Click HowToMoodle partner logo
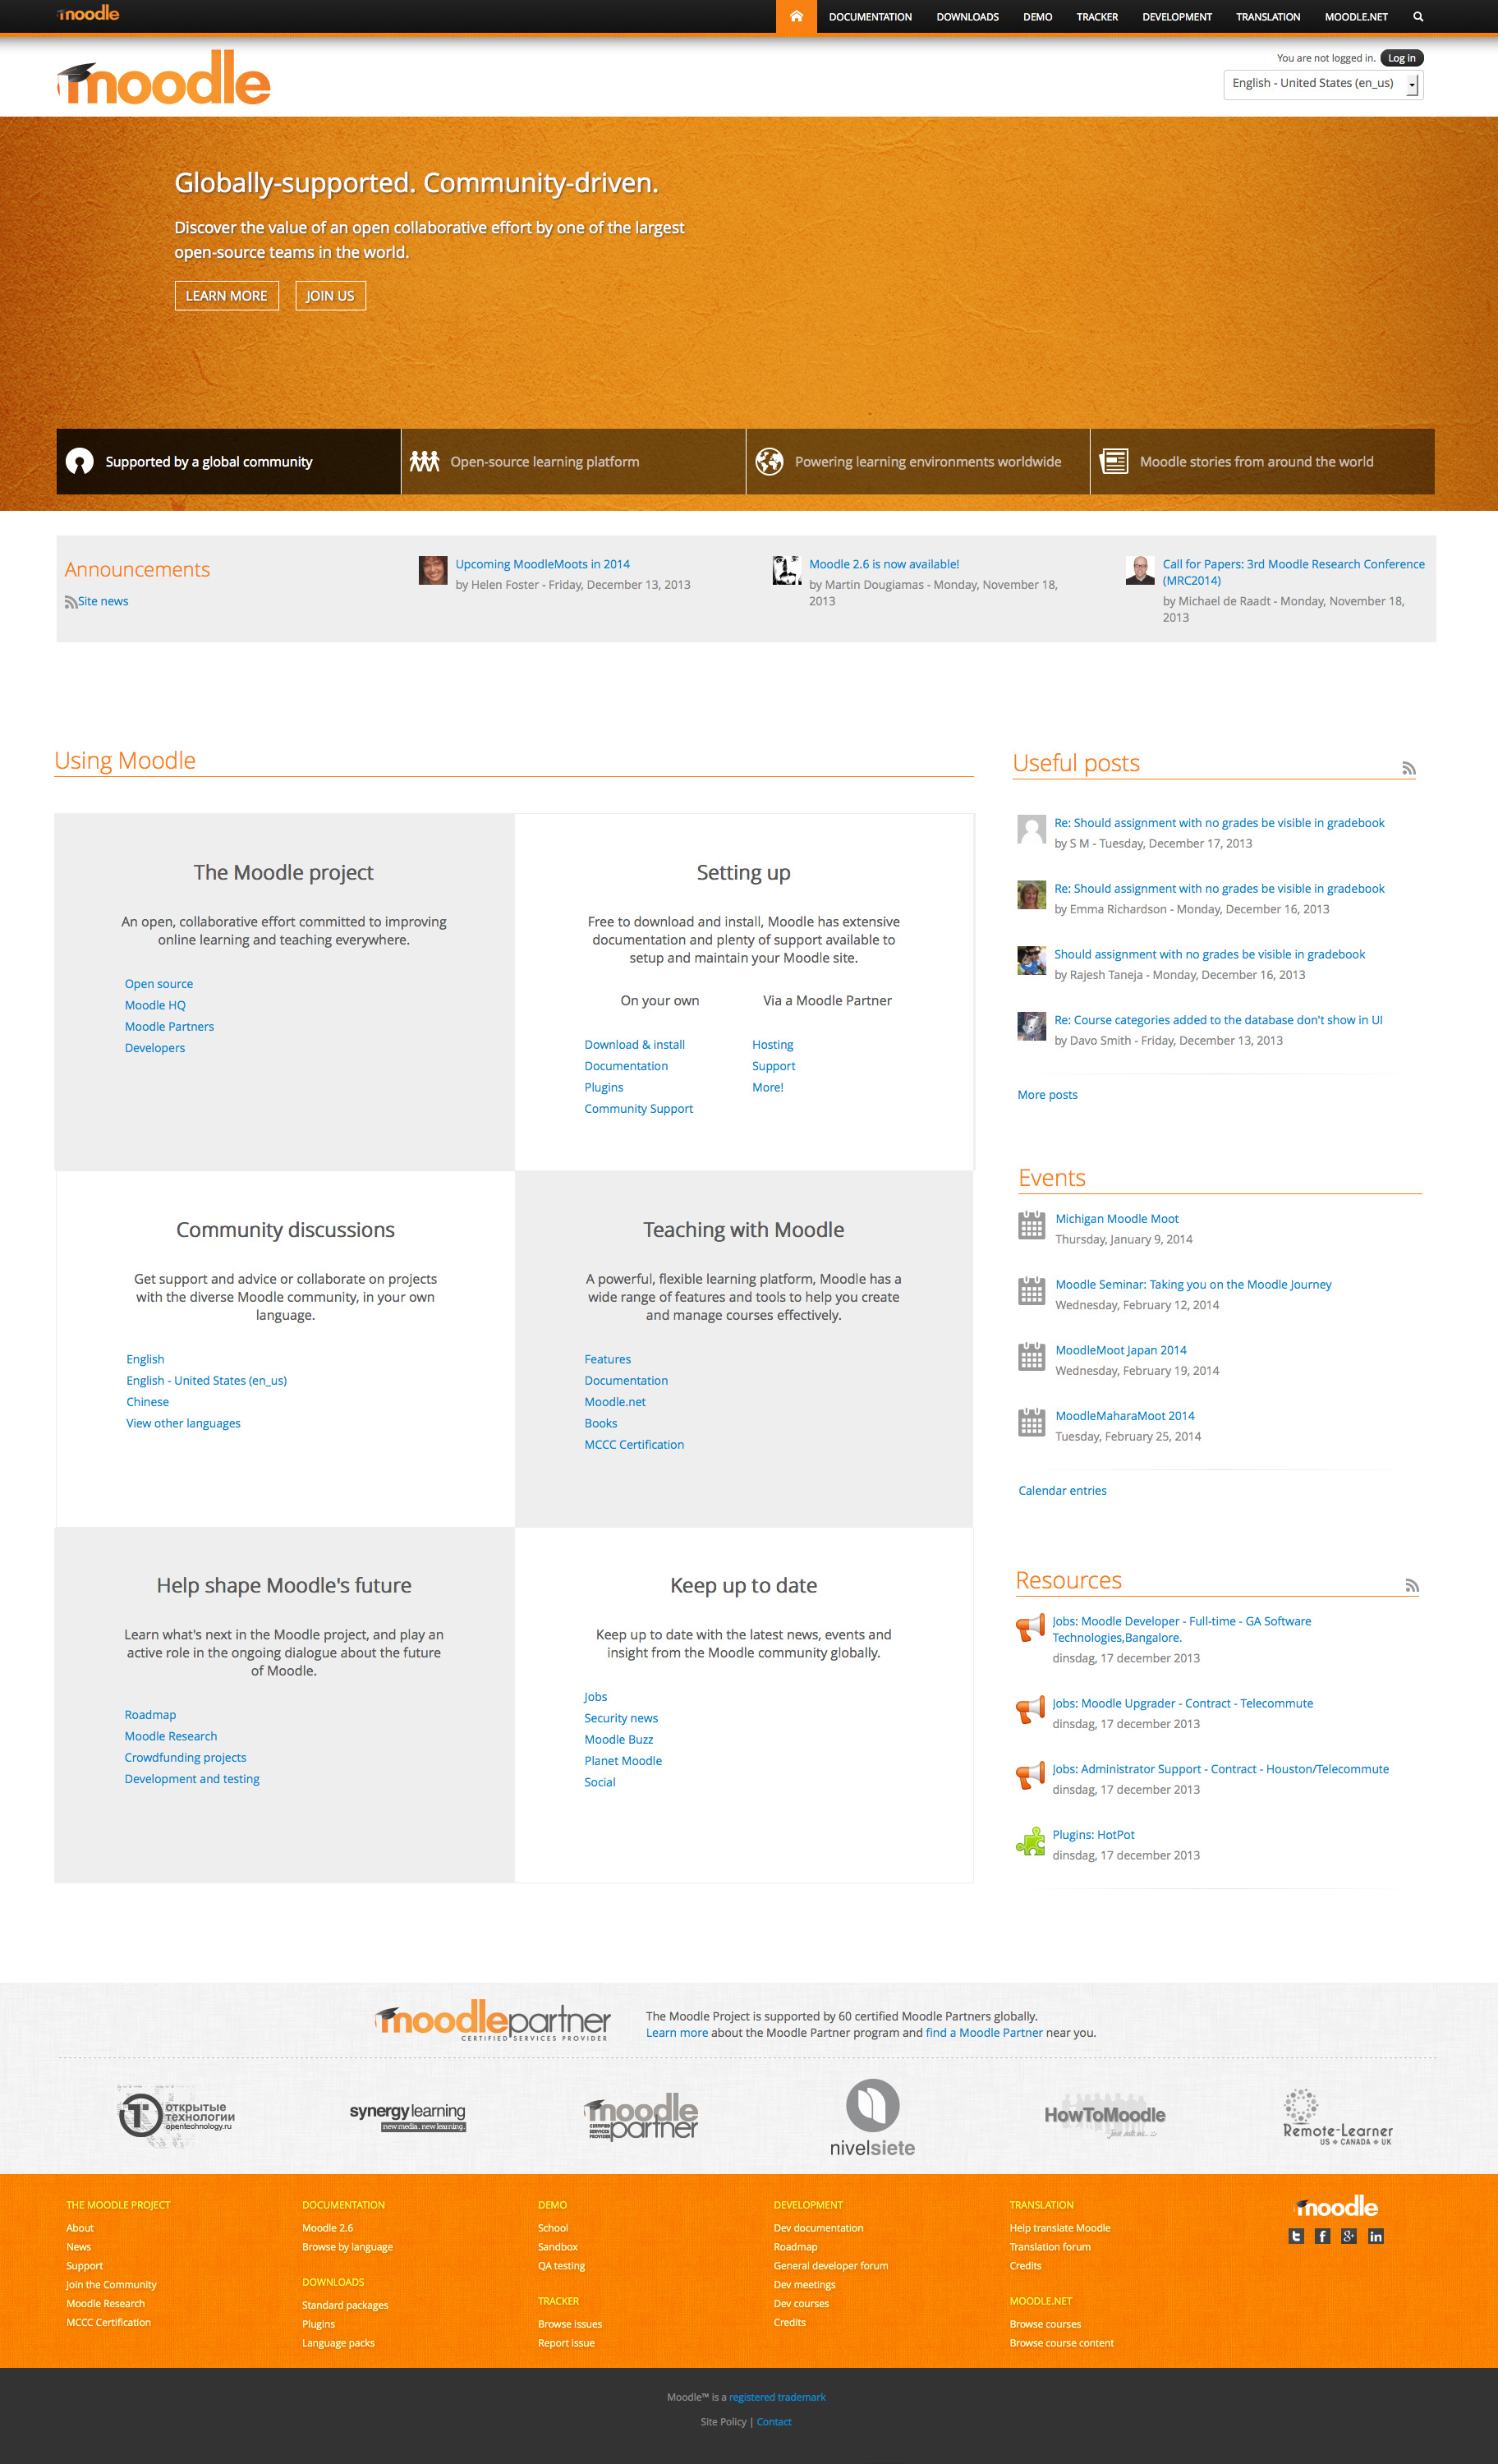Viewport: 1498px width, 2464px height. (1105, 2116)
